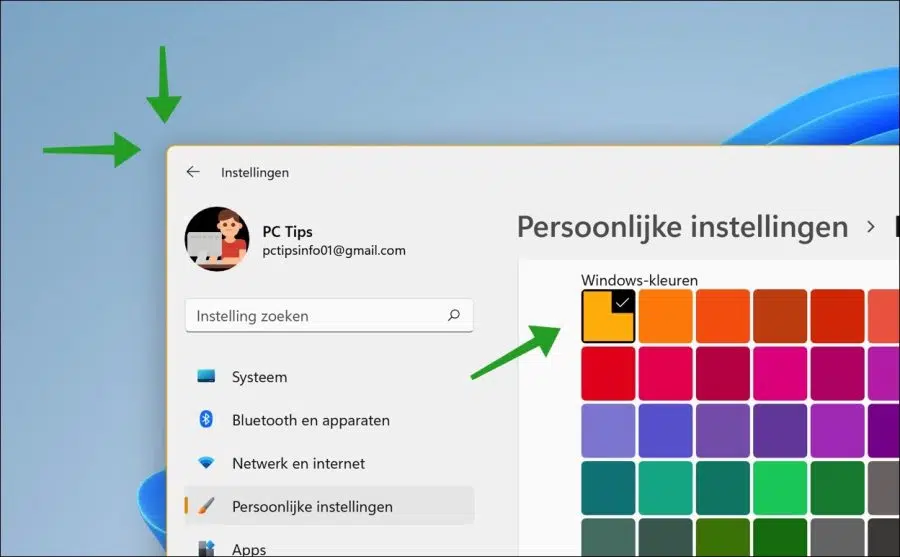
Task: Focus the Instelling zoeken search field
Action: tap(329, 315)
